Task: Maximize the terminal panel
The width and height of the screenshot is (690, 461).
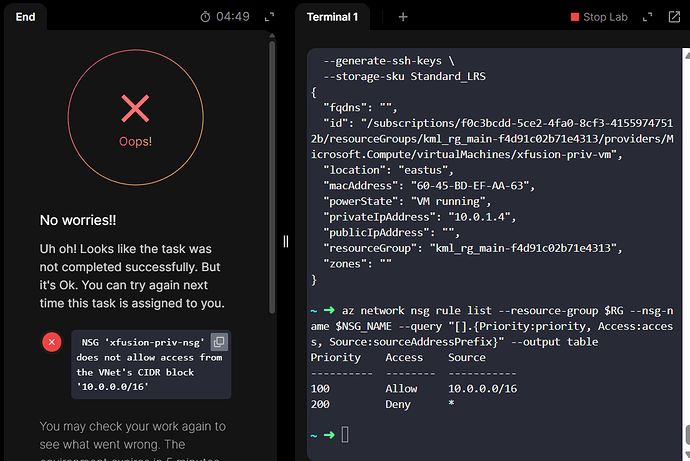Action: [647, 17]
